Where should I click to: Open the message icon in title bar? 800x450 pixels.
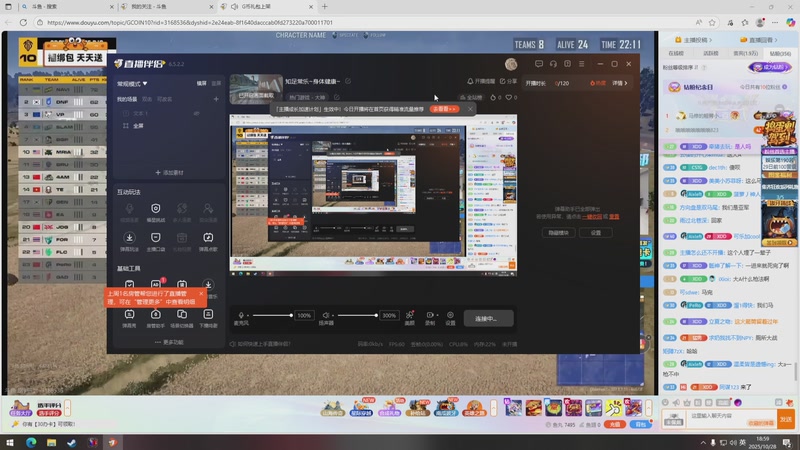(539, 64)
